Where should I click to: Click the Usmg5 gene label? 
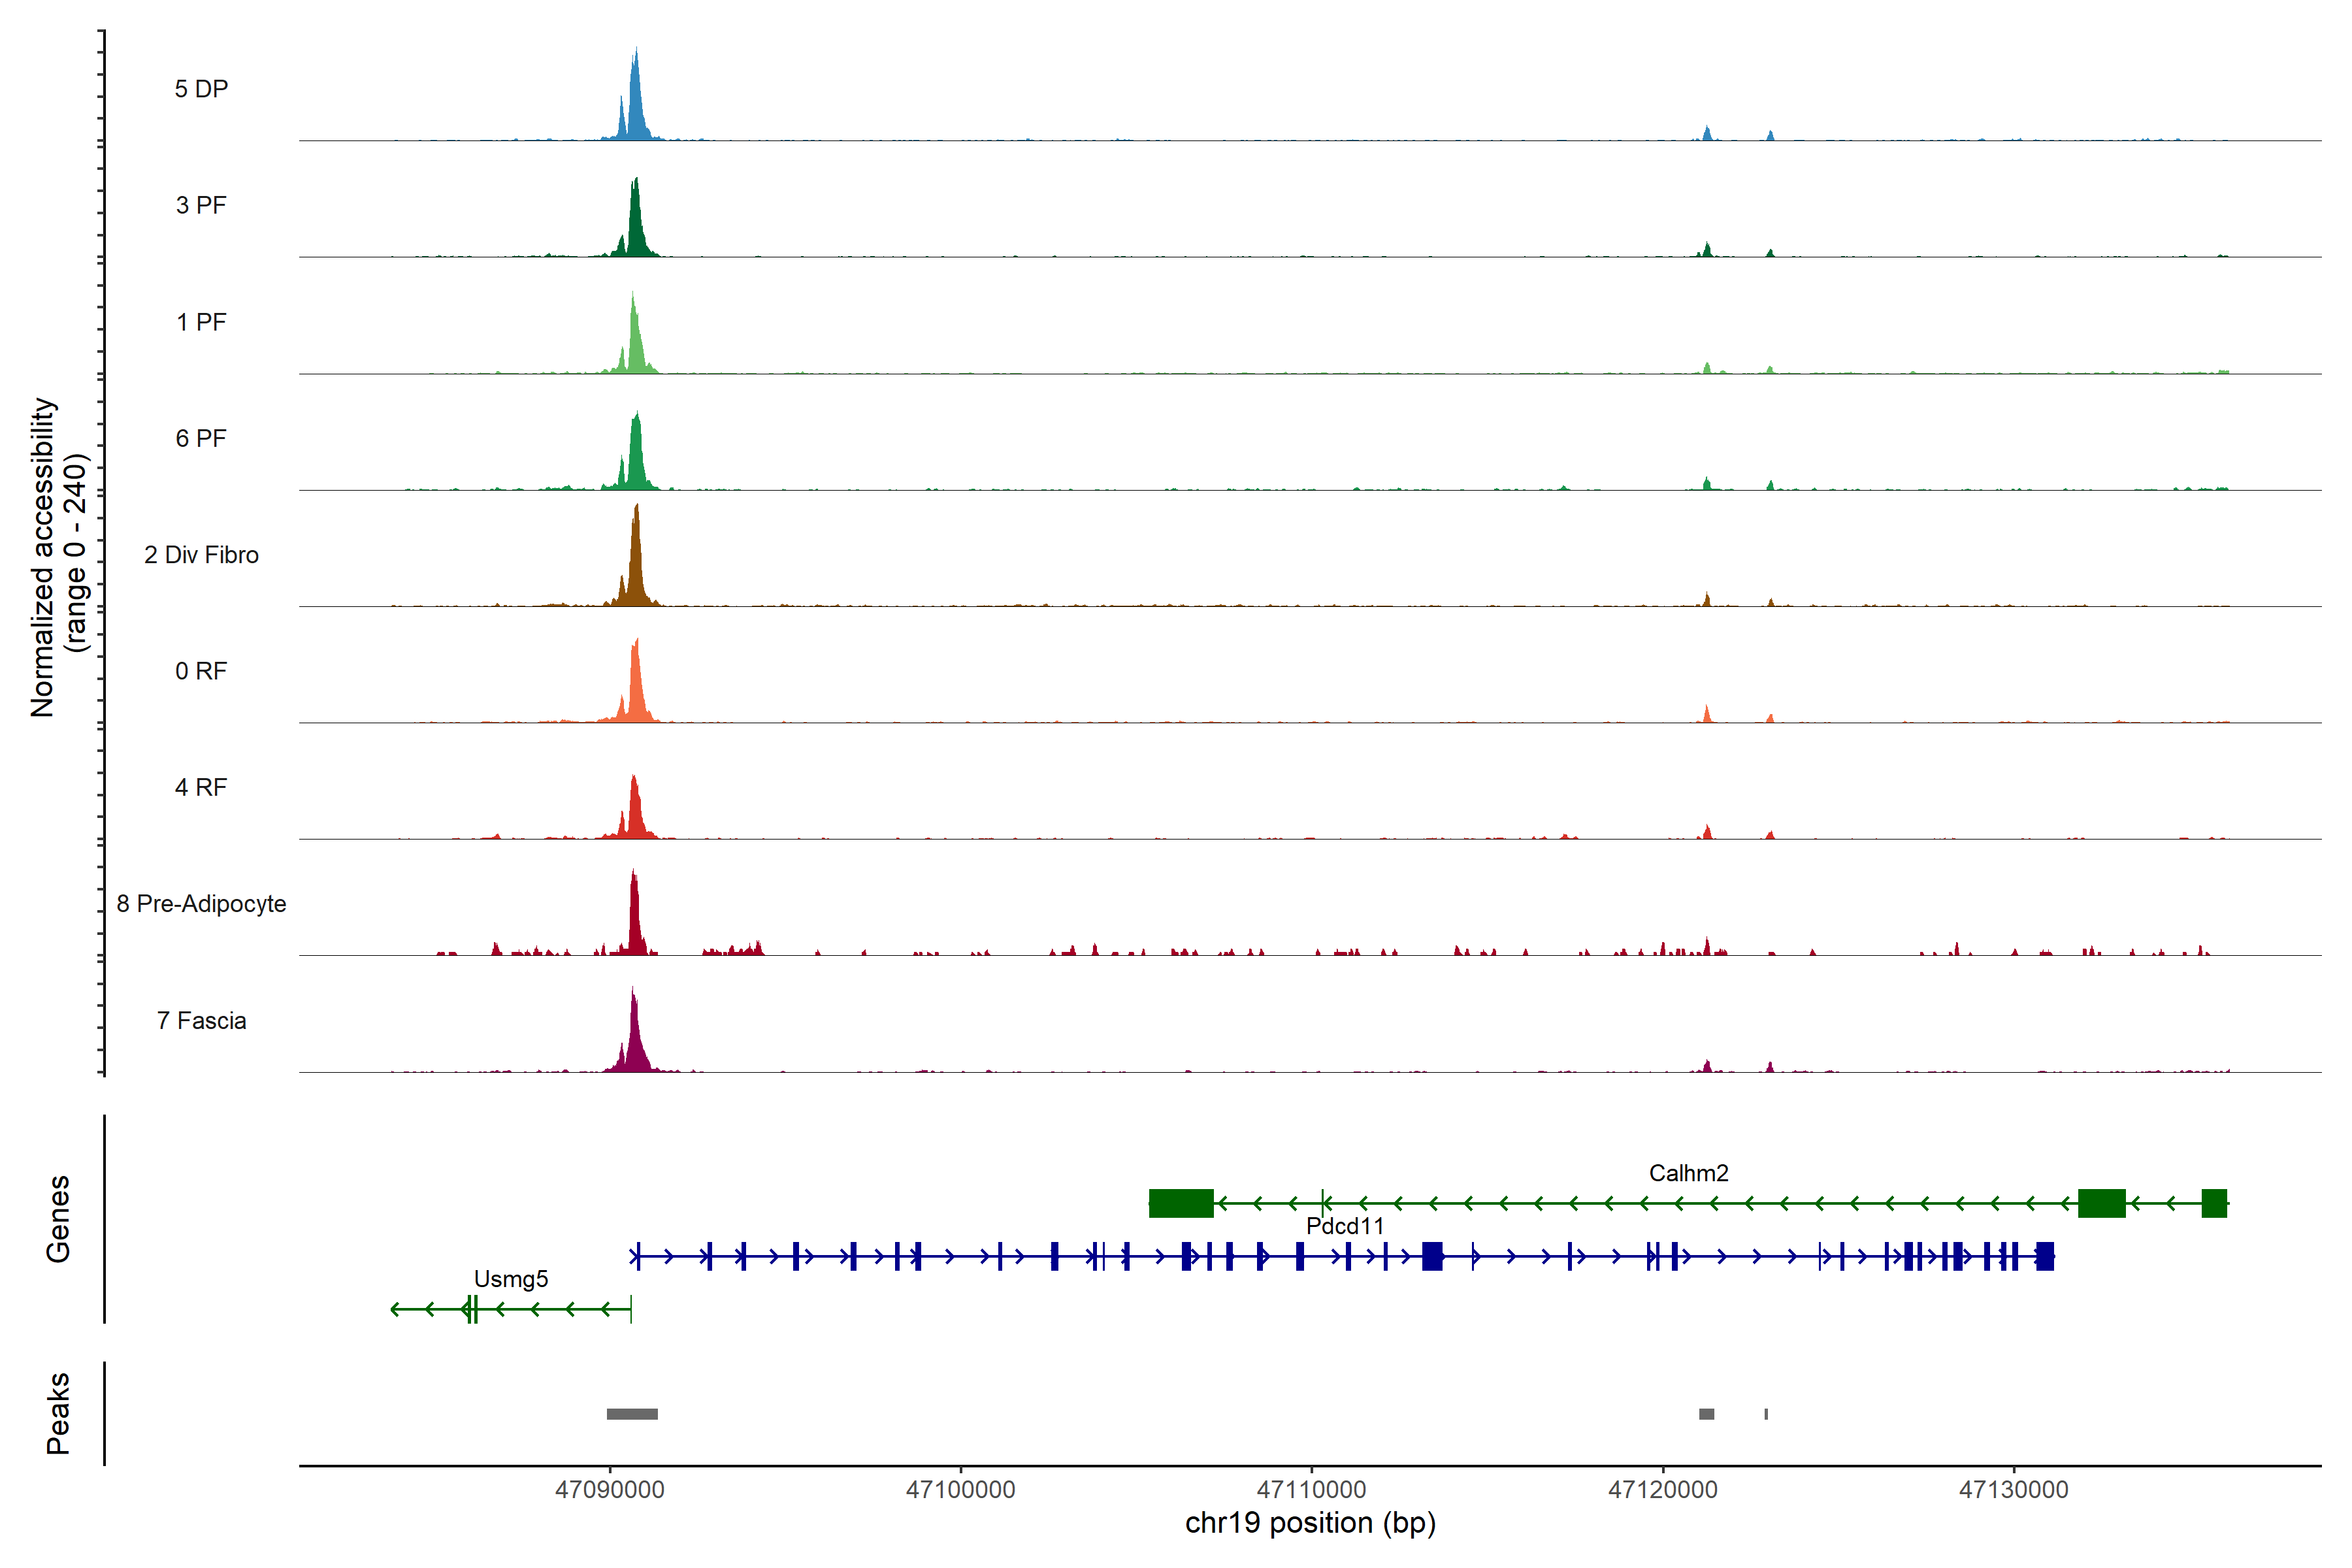pyautogui.click(x=511, y=1279)
